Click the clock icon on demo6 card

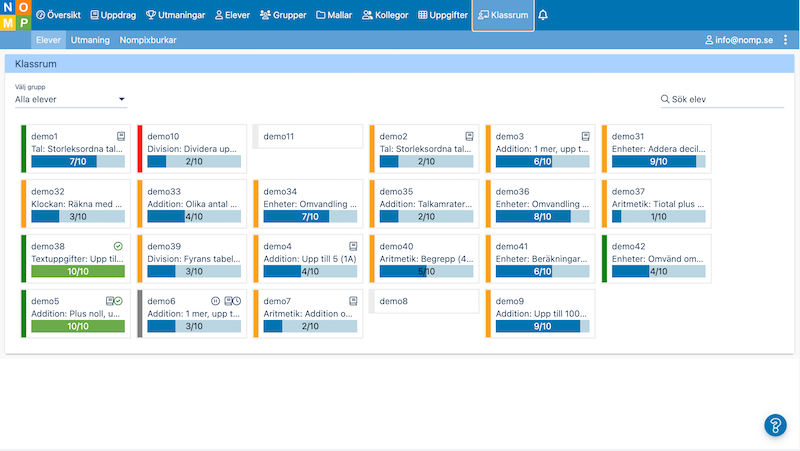point(236,301)
